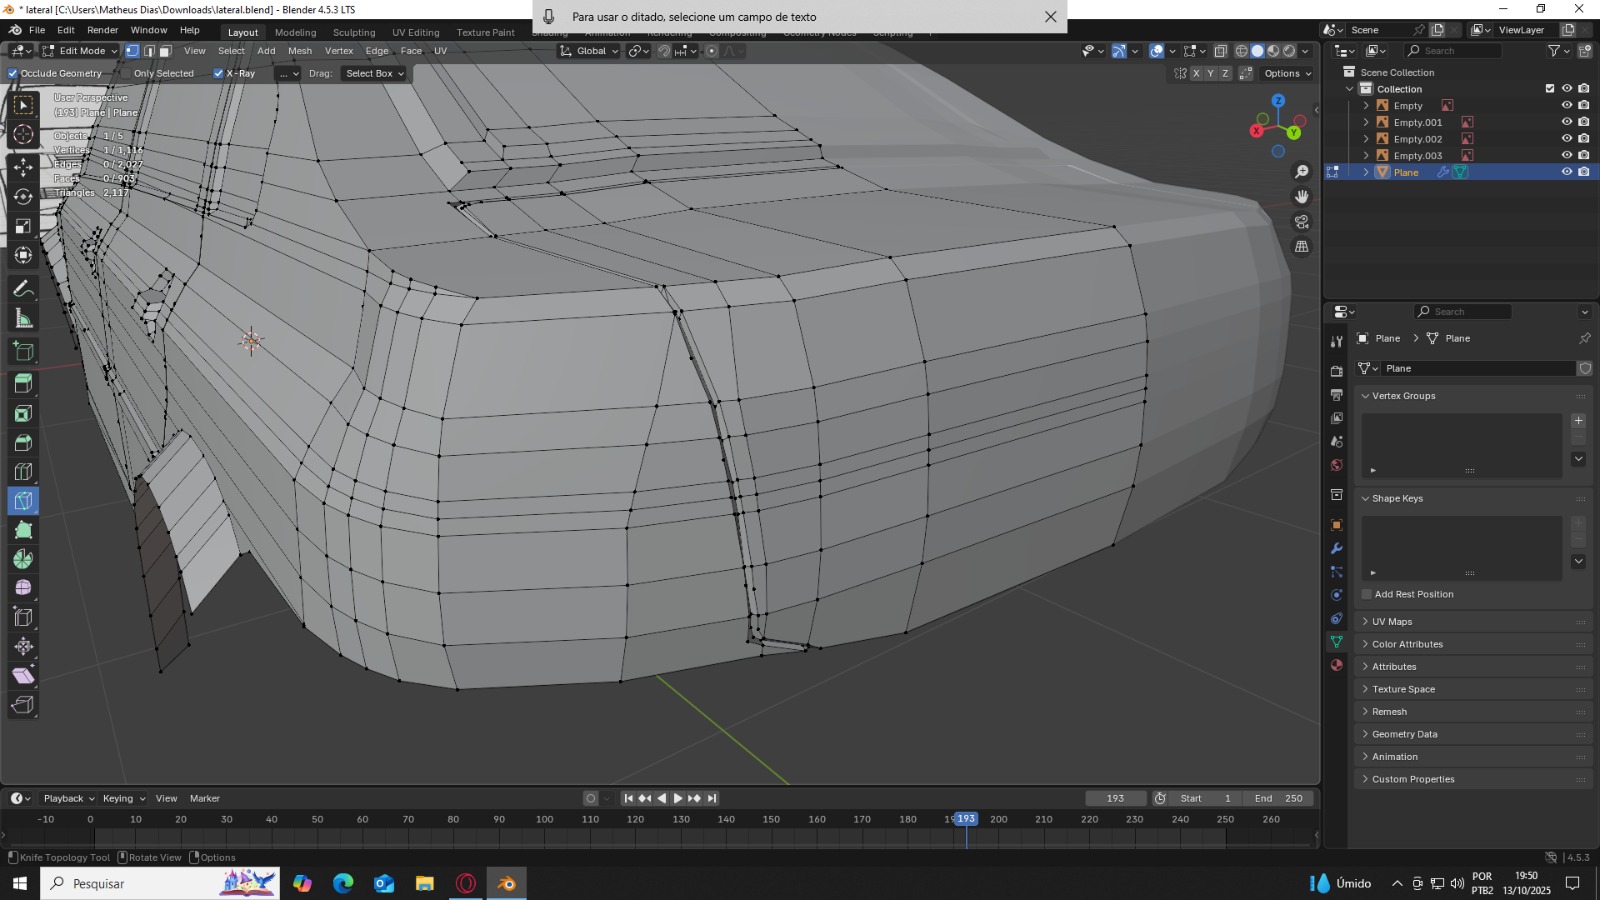Open the Mesh menu in the viewport header
Viewport: 1600px width, 900px height.
[x=299, y=51]
